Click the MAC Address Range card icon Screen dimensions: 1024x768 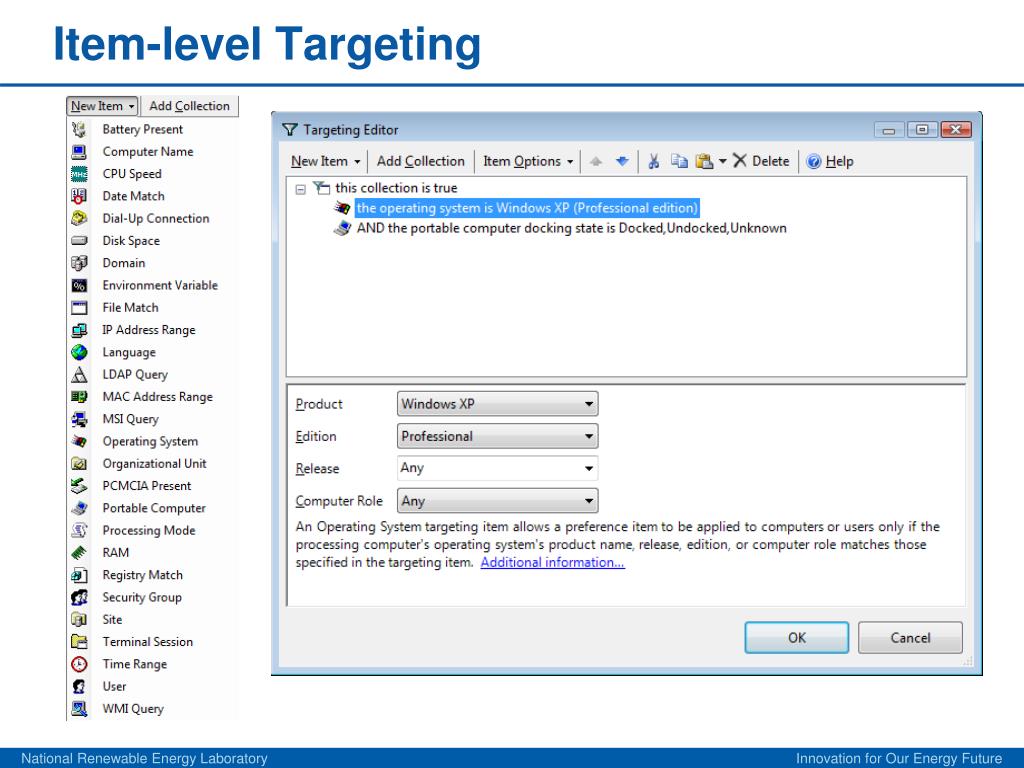[x=79, y=396]
